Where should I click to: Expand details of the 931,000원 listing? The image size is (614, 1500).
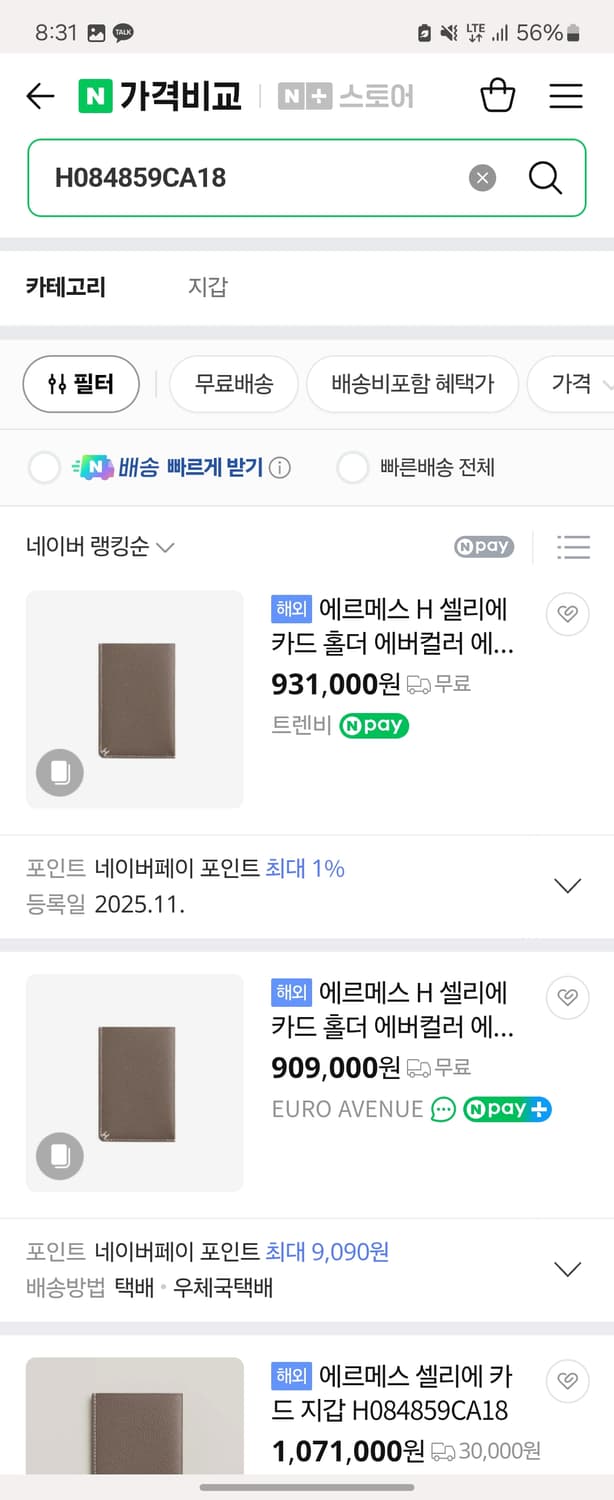567,885
